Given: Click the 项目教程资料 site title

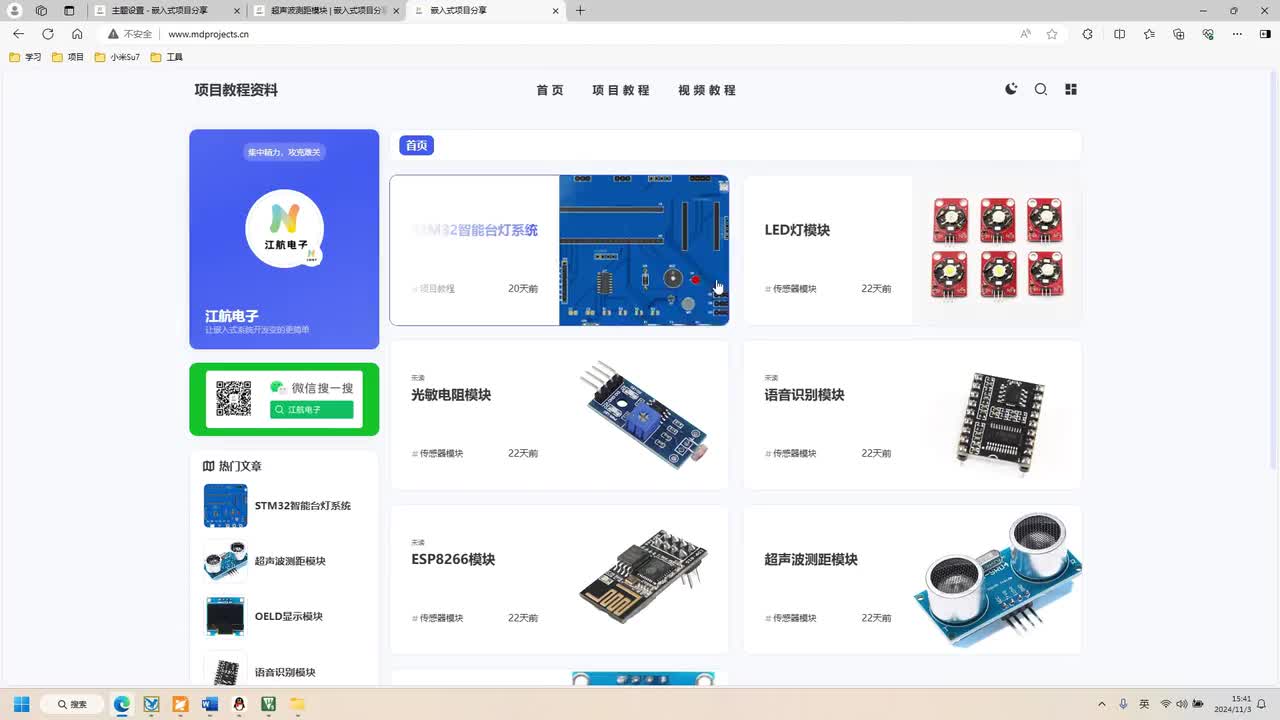Looking at the screenshot, I should pos(236,90).
